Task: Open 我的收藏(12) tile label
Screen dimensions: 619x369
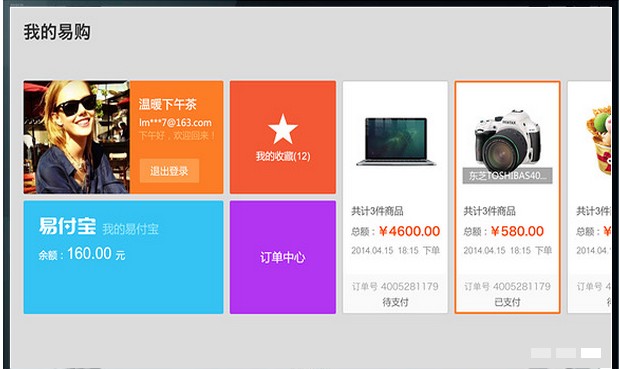Action: 283,156
